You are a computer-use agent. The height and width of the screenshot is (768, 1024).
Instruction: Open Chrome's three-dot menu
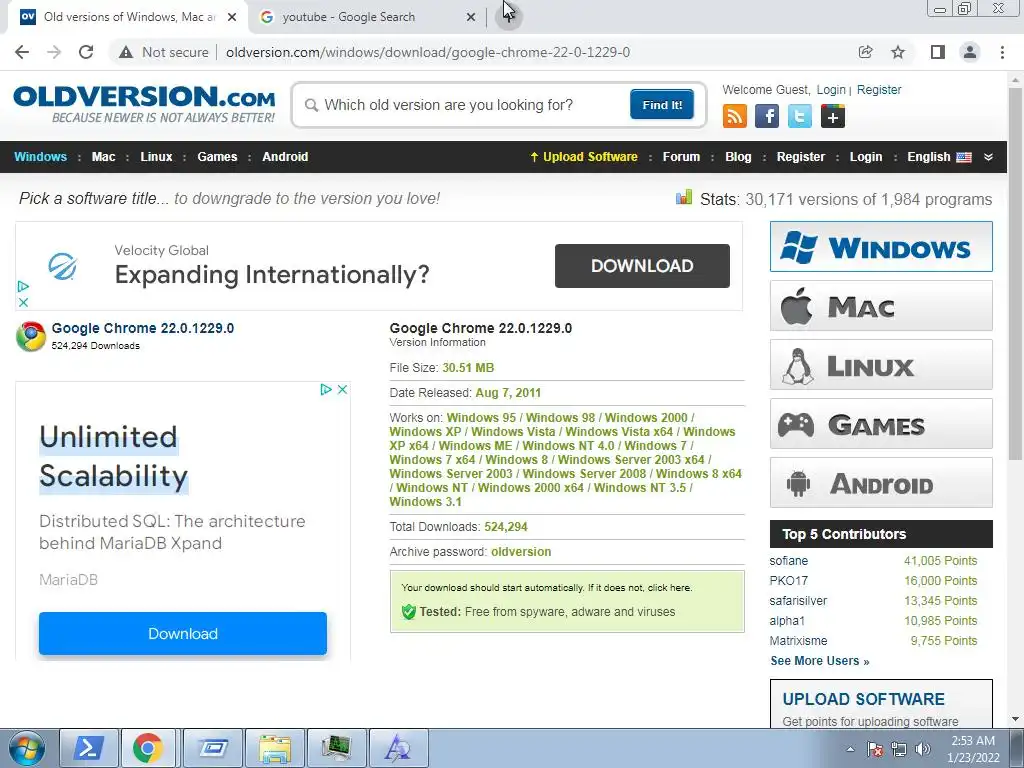[x=1002, y=52]
